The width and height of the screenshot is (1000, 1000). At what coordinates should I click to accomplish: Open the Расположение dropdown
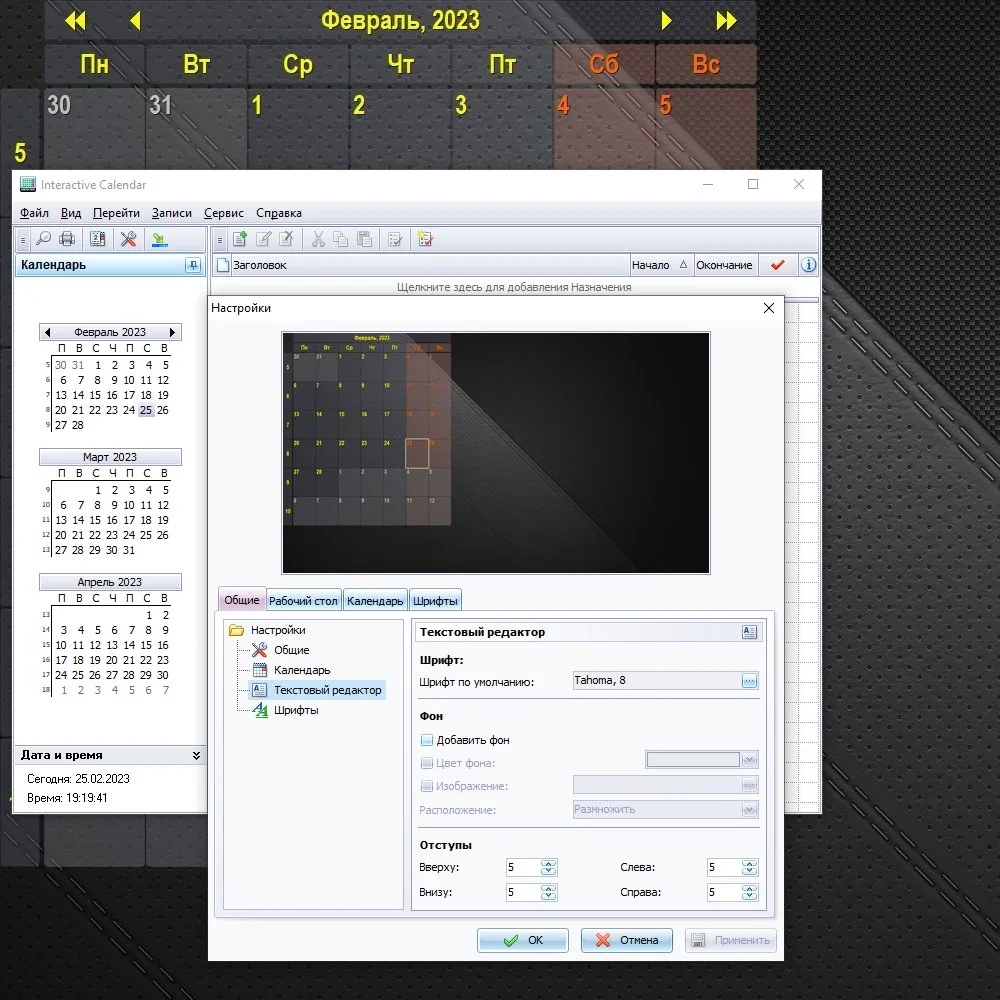click(666, 809)
